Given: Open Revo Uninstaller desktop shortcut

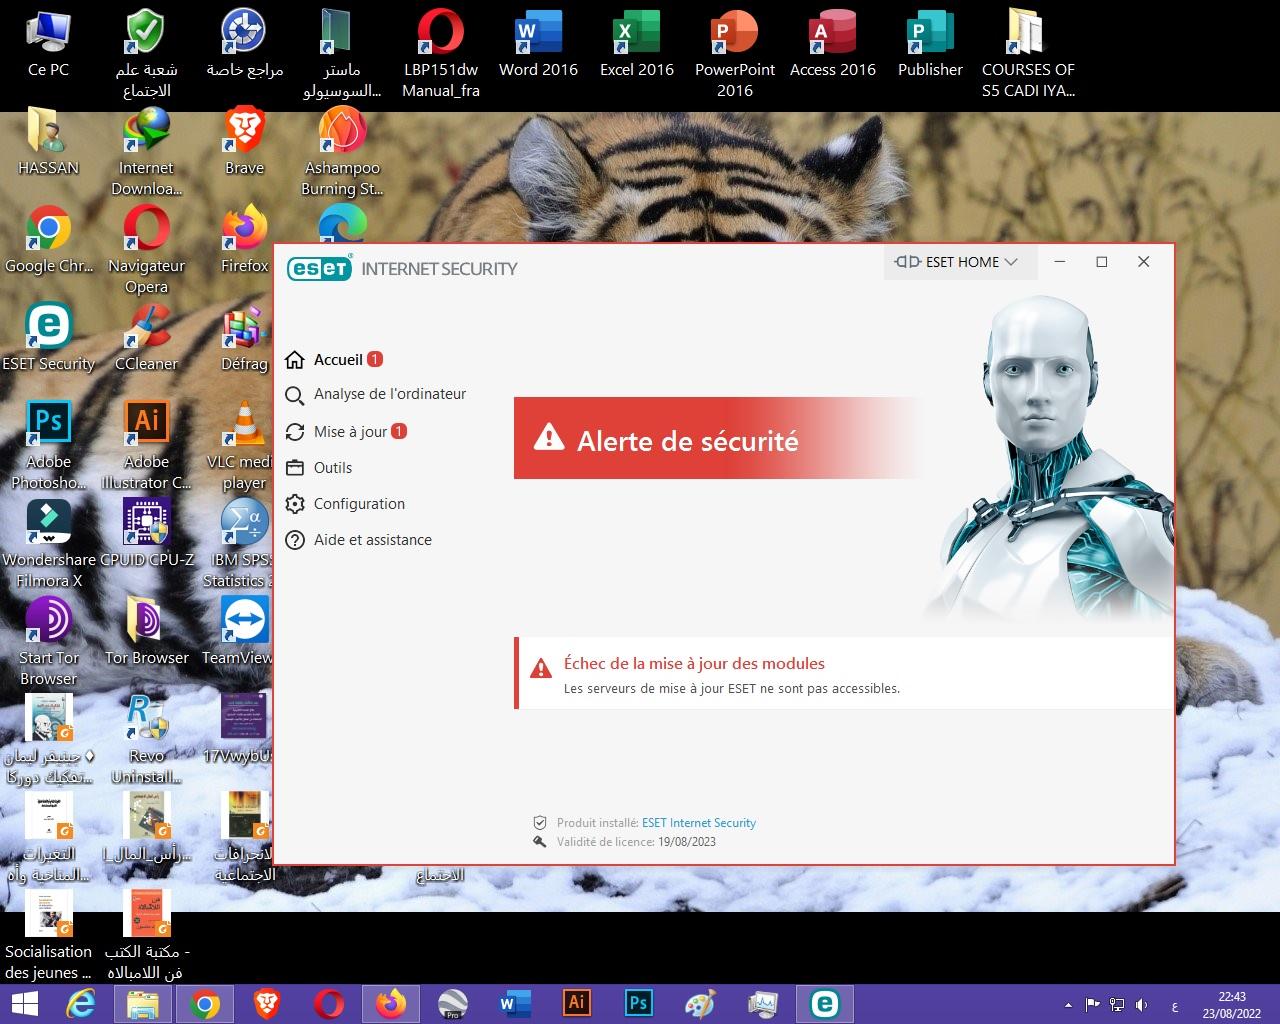Looking at the screenshot, I should [146, 739].
